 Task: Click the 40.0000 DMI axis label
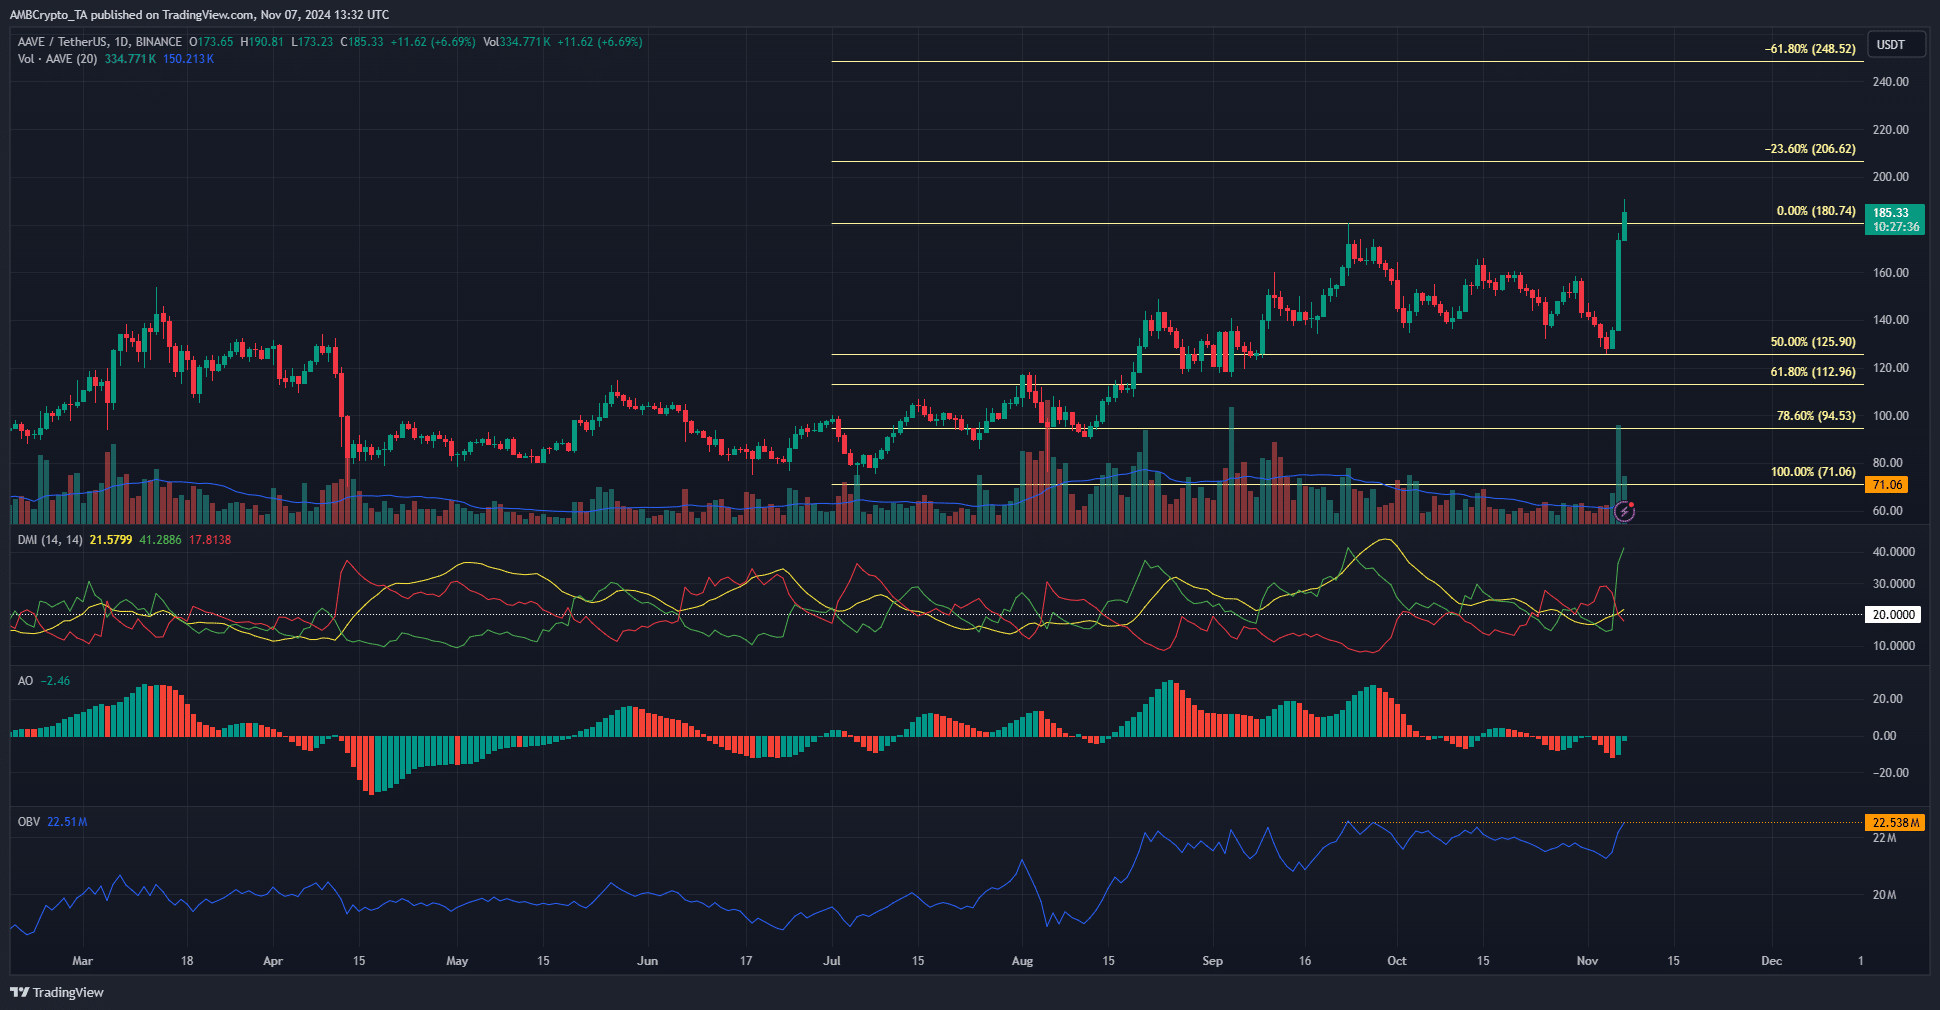coord(1894,552)
